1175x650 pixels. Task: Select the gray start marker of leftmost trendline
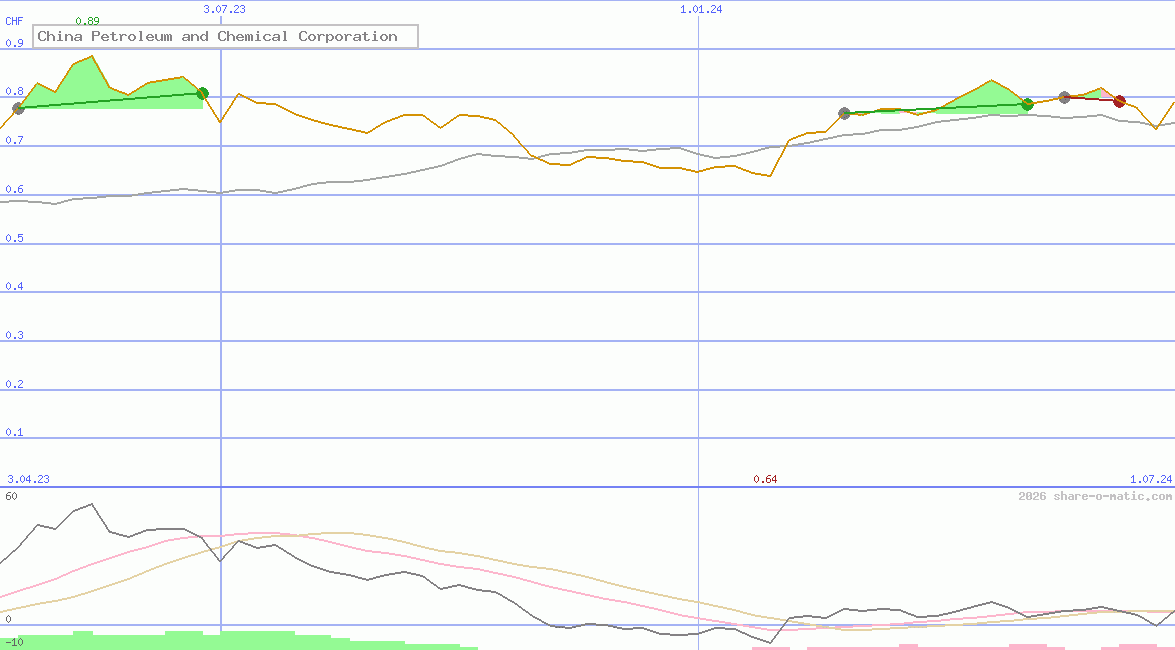pos(18,109)
